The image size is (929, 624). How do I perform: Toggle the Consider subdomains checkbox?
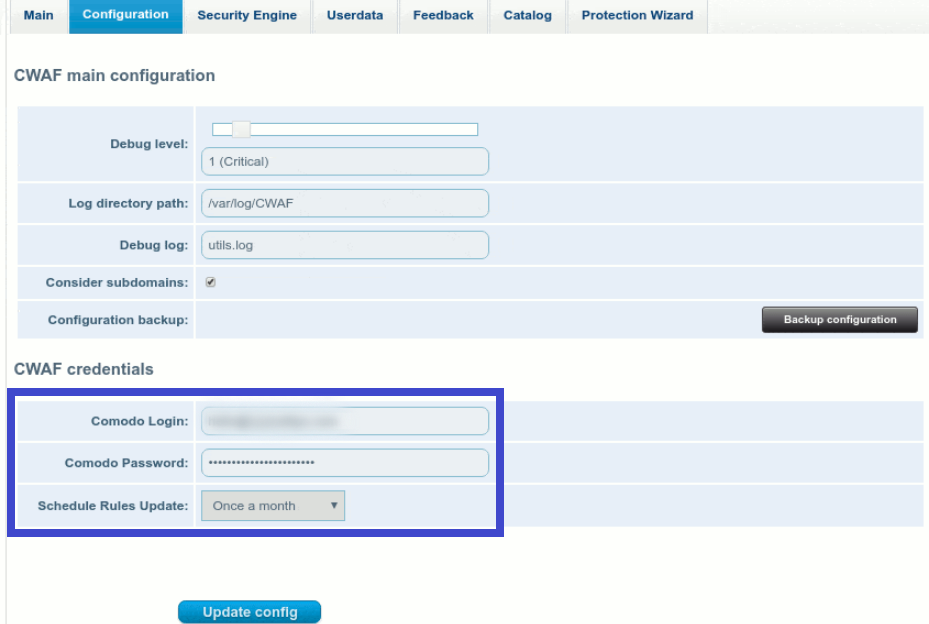[x=210, y=282]
